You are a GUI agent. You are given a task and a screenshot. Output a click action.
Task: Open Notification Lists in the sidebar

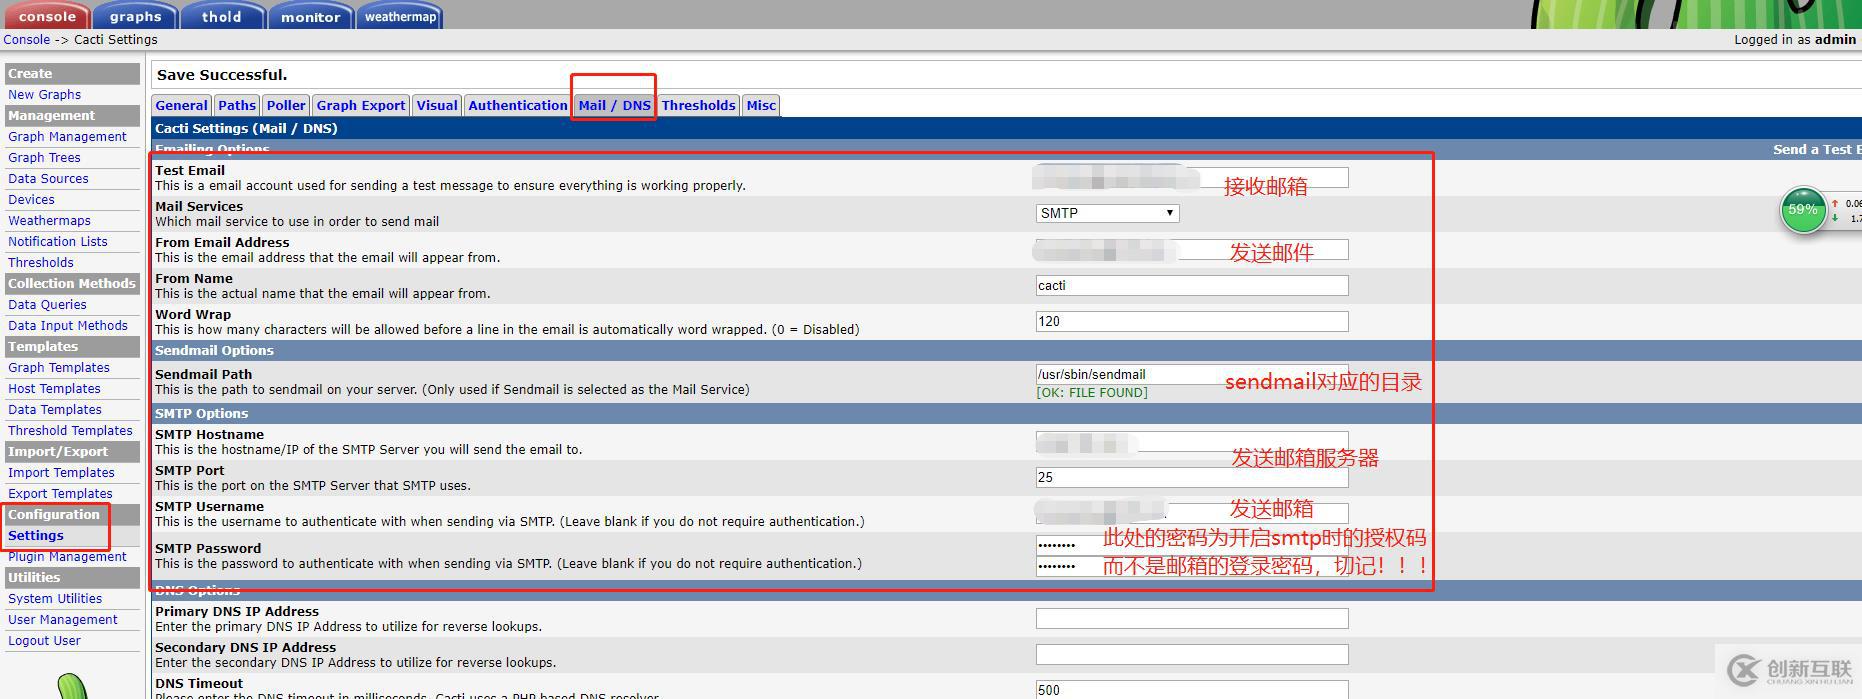58,242
